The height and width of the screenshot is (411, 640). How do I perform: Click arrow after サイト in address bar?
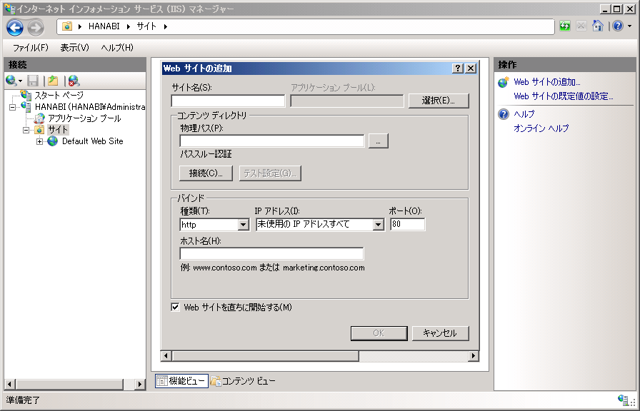[165, 27]
